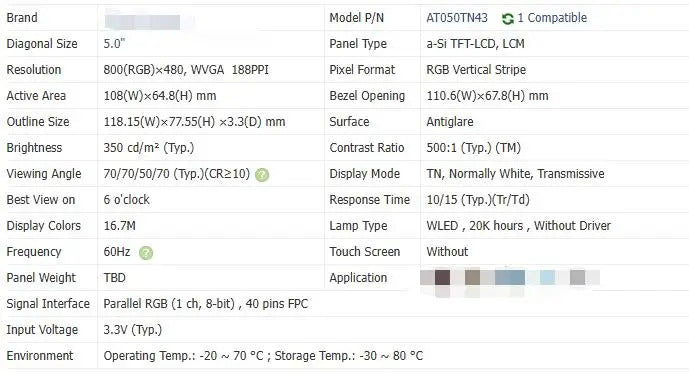
Task: Click the Bezel Opening dimensions value
Action: pyautogui.click(x=487, y=96)
